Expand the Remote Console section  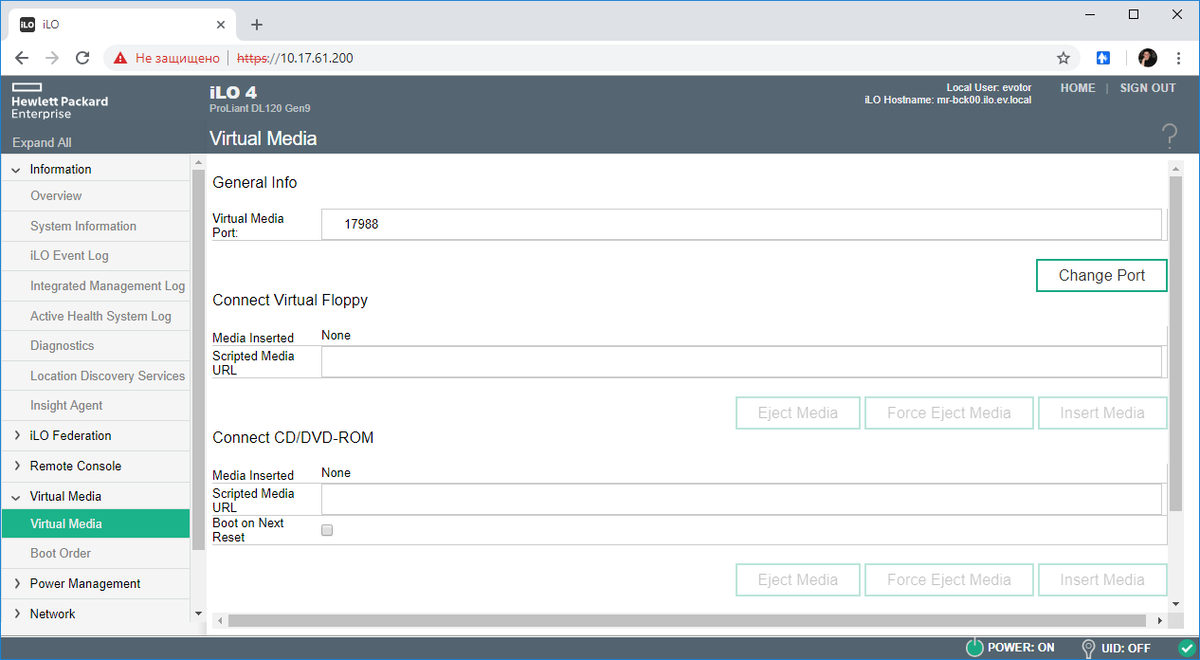(17, 466)
